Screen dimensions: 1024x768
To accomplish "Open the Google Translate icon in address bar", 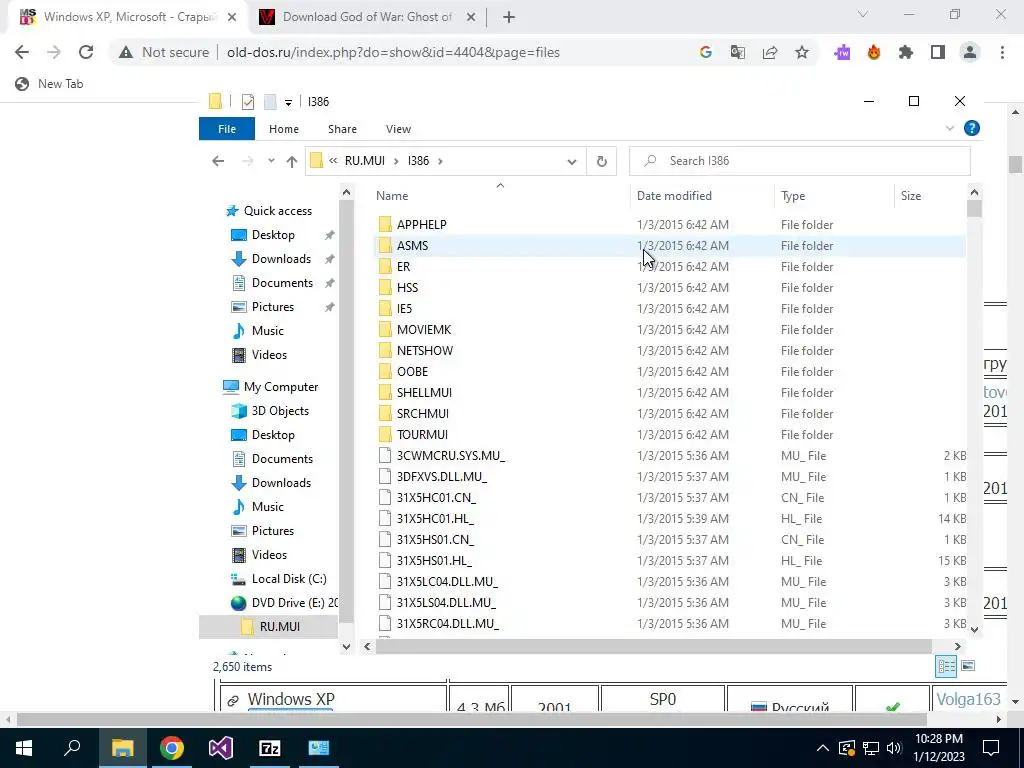I will pos(738,52).
